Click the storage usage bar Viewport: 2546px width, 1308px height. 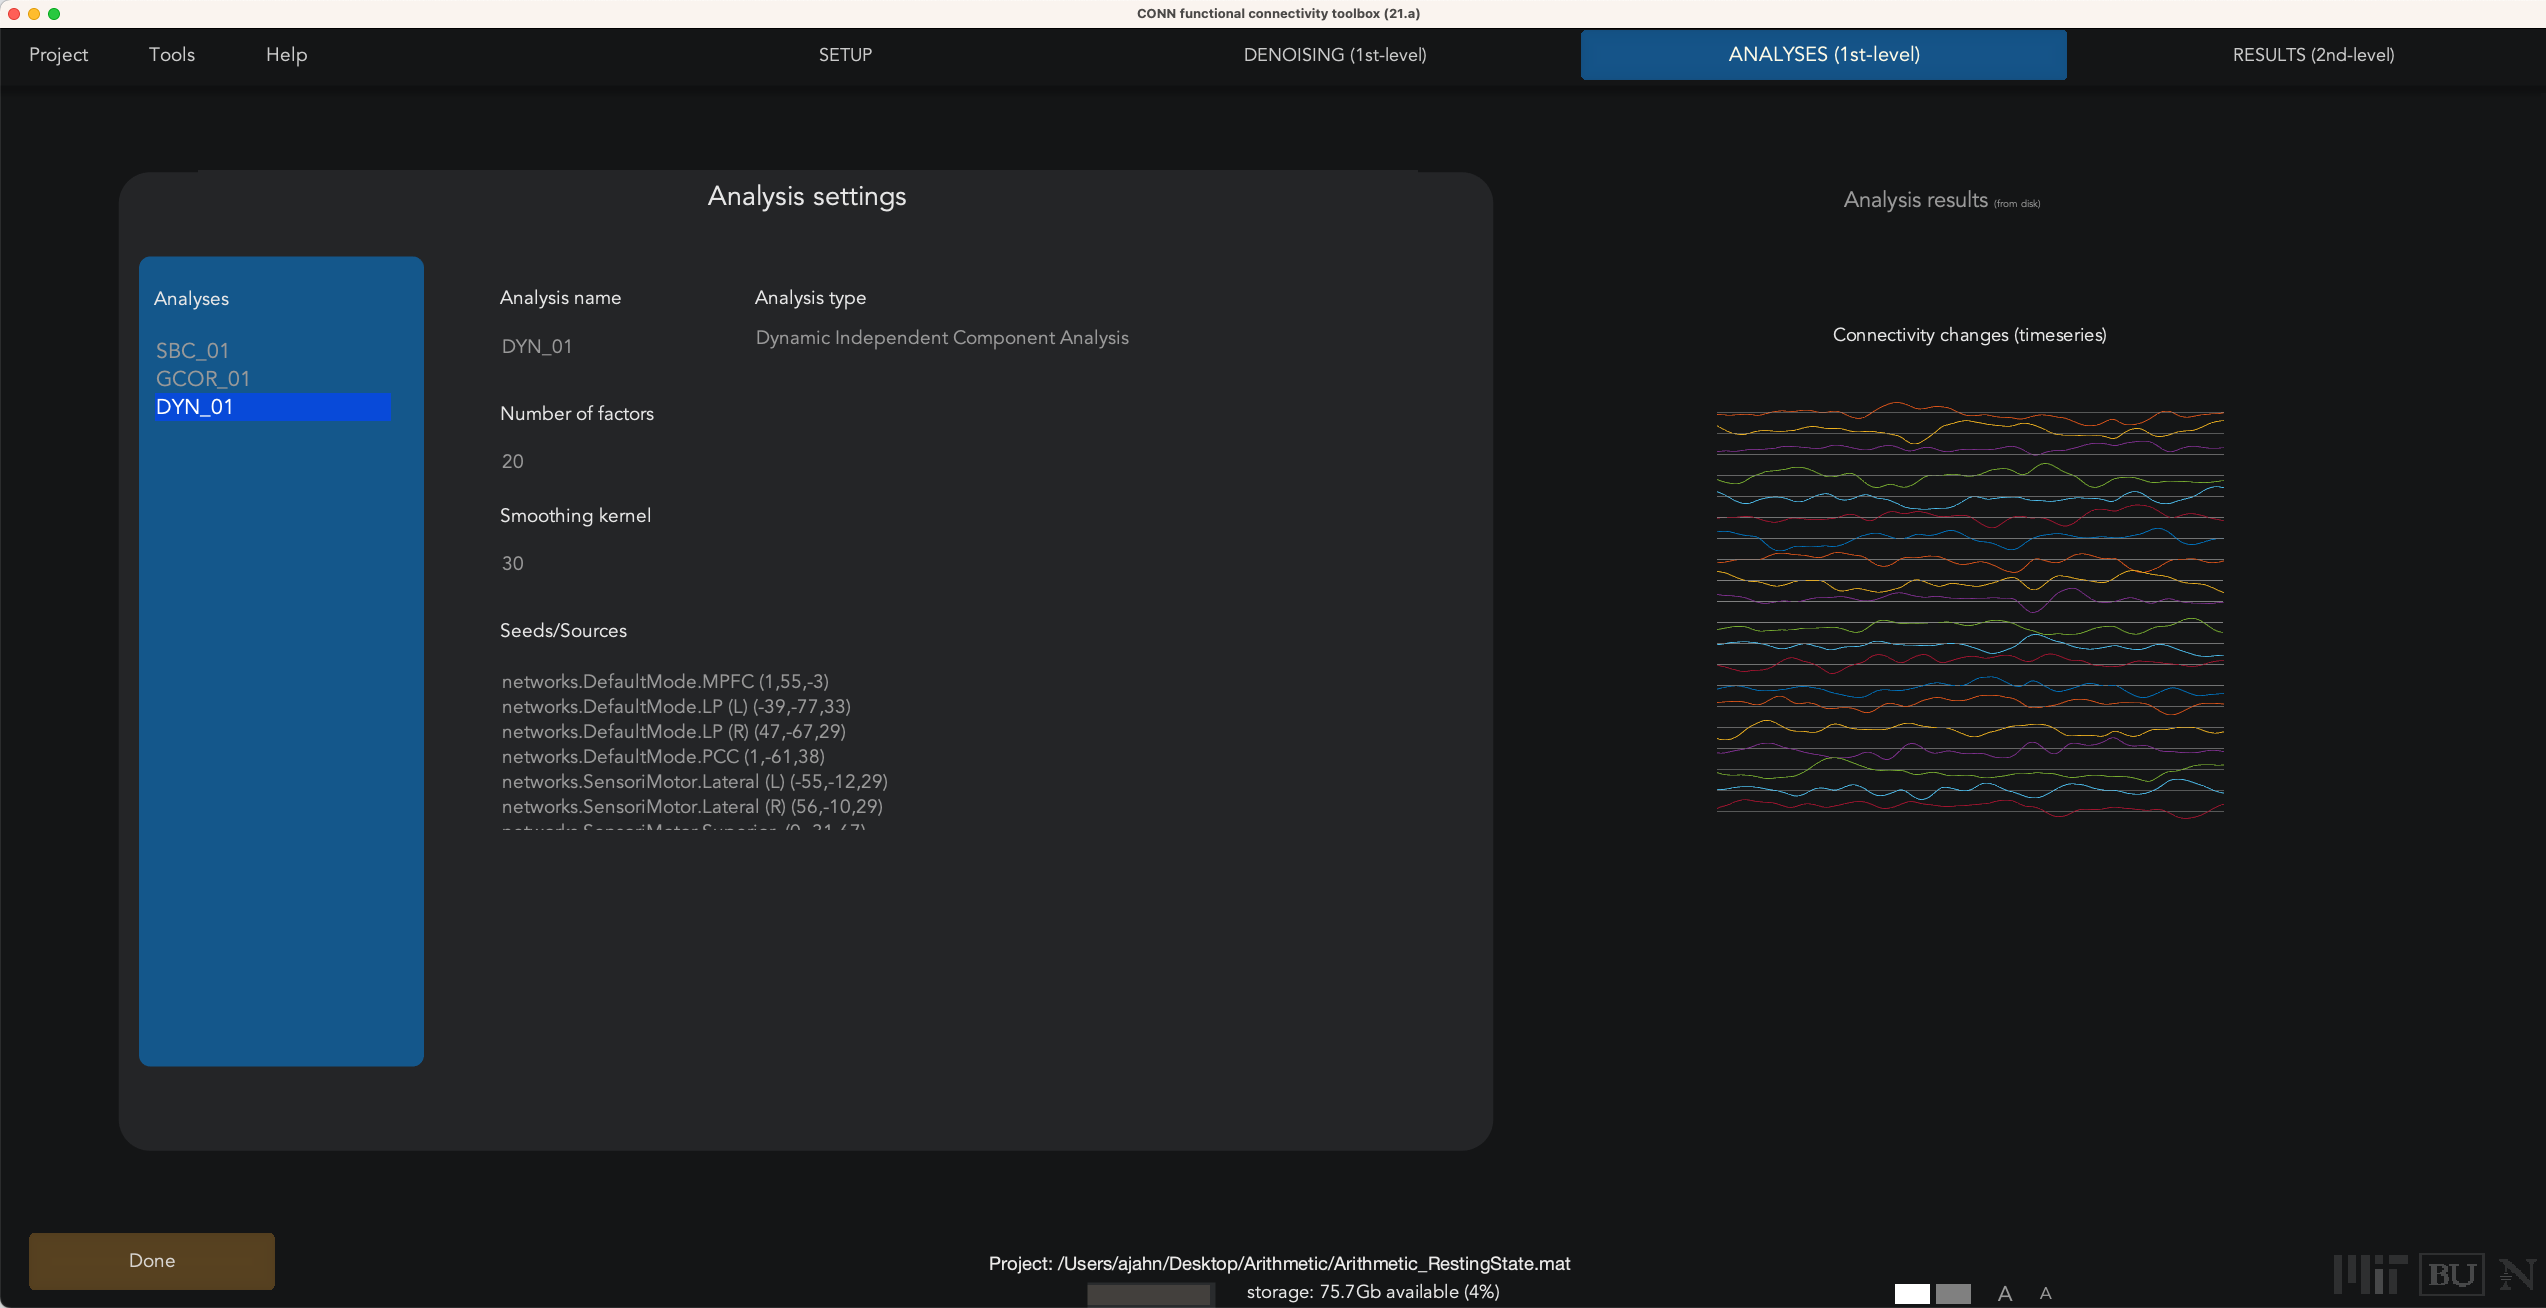pyautogui.click(x=1150, y=1294)
